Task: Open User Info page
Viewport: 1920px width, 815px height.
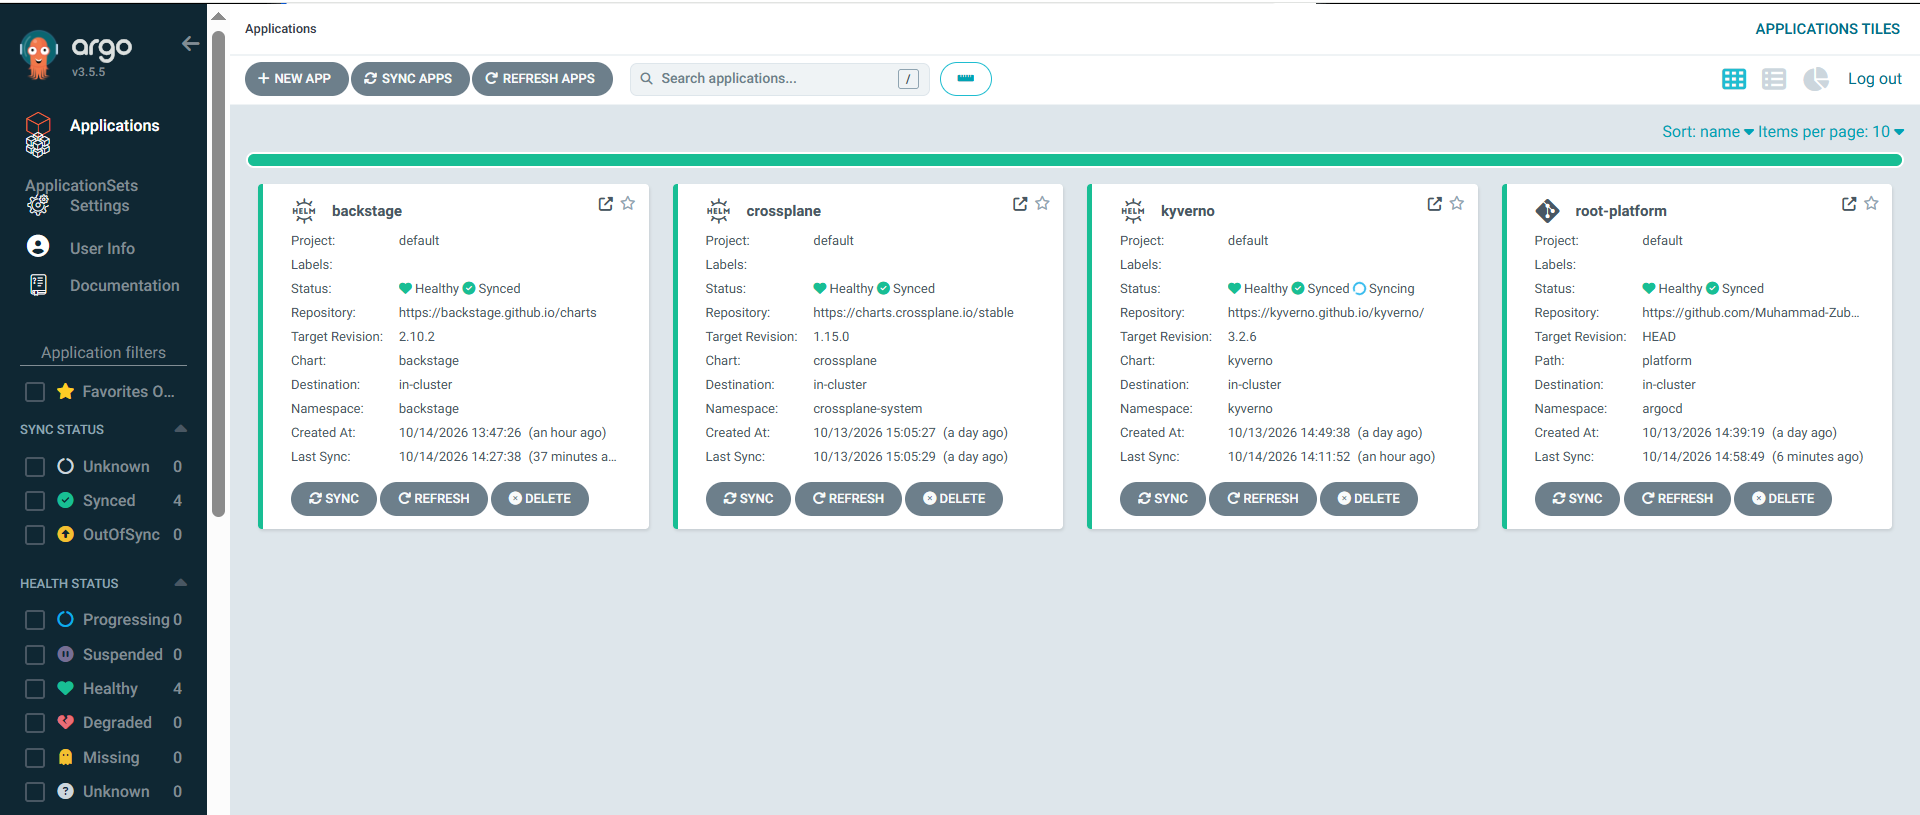Action: click(x=102, y=248)
